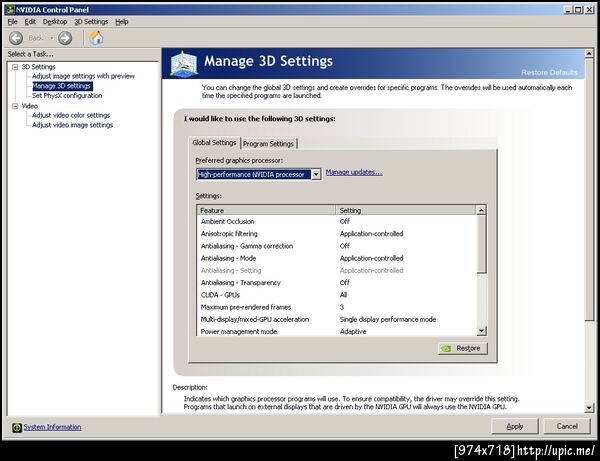Select Manage 3D settings tree item
This screenshot has height=461, width=600.
[x=62, y=86]
